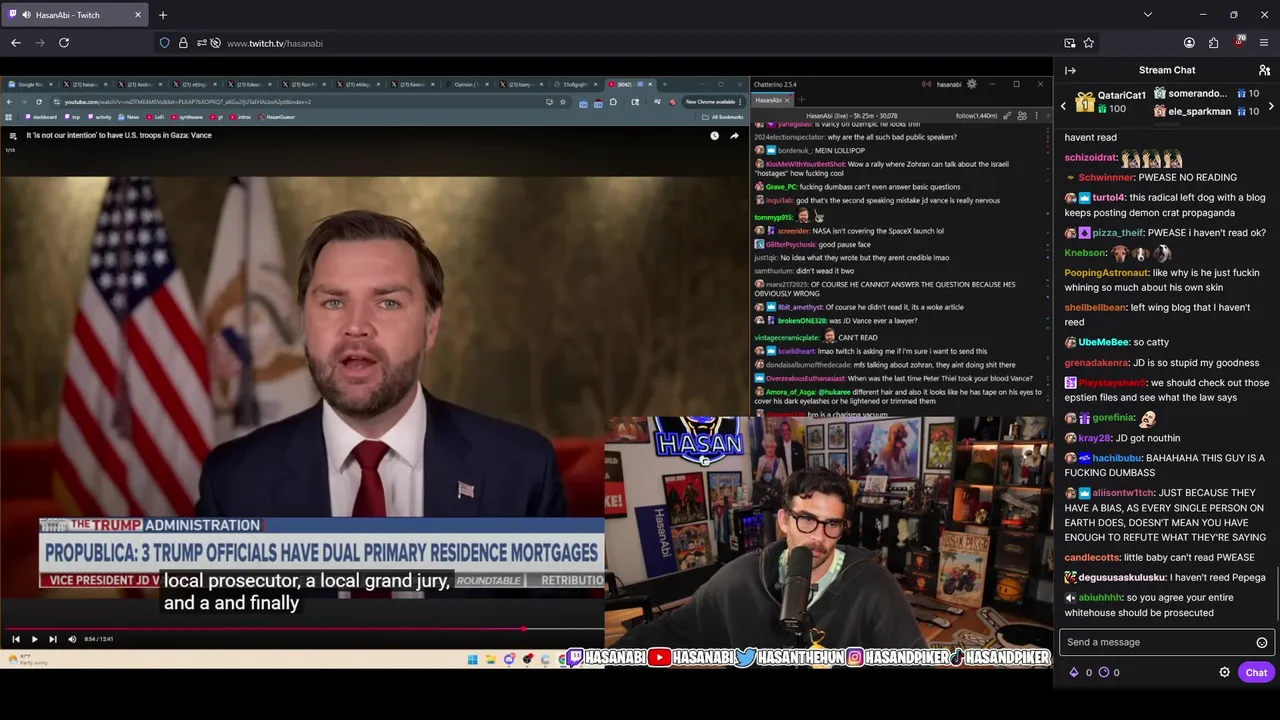Click the purple Chat send button
1280x720 pixels.
click(1256, 672)
